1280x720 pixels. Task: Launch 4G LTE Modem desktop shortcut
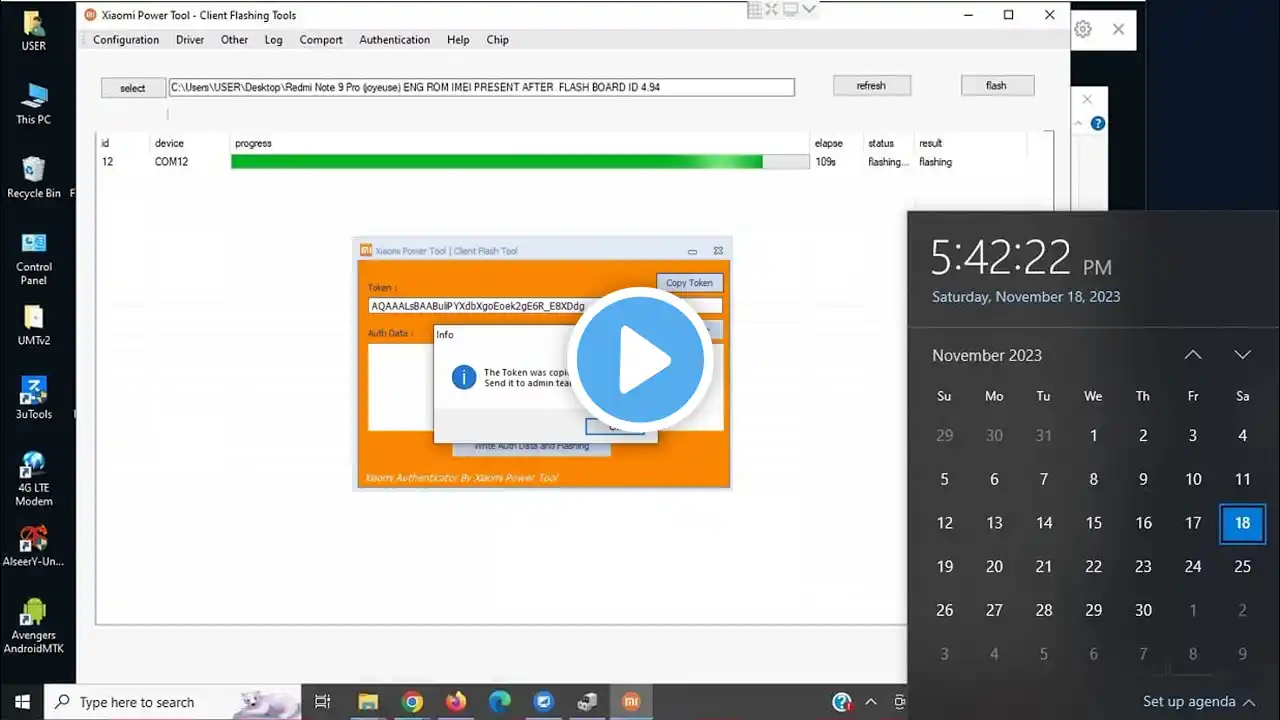coord(33,479)
